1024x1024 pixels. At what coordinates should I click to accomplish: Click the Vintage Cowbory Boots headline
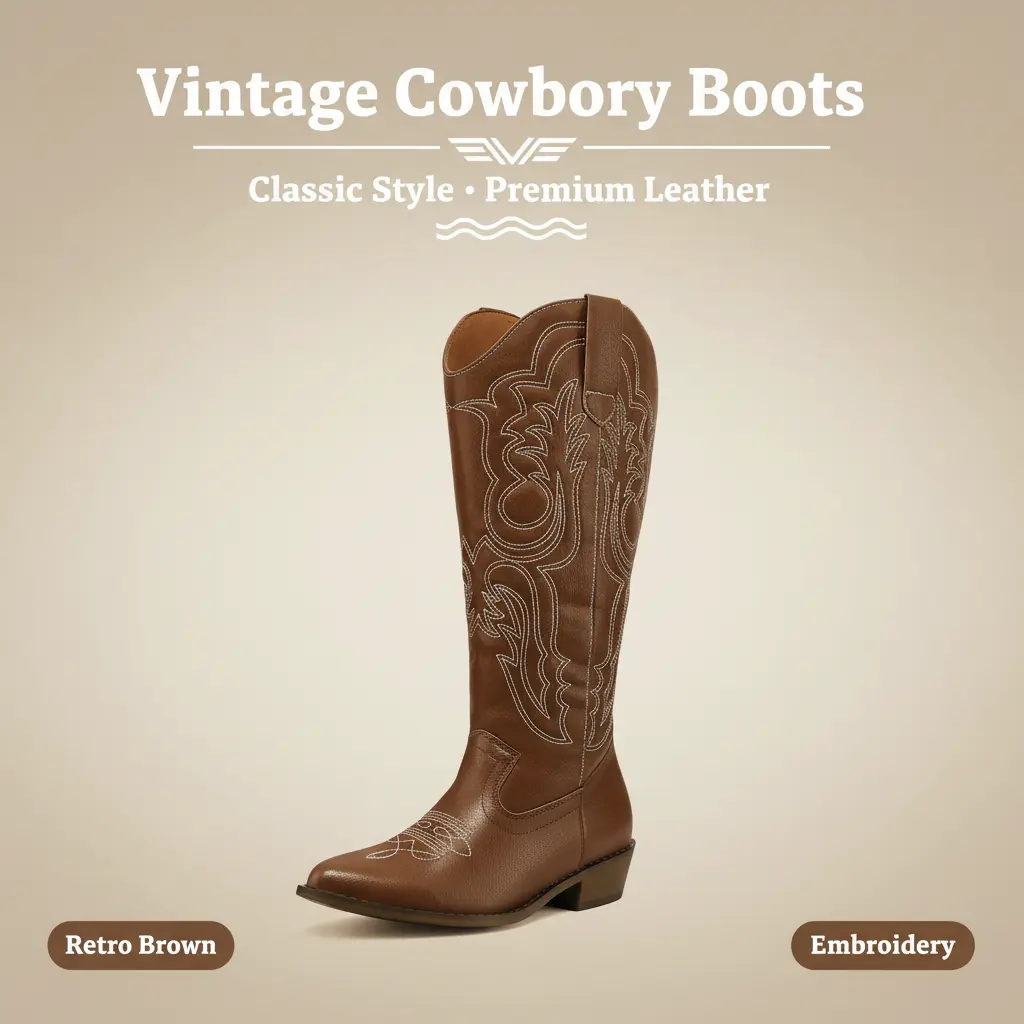501,93
